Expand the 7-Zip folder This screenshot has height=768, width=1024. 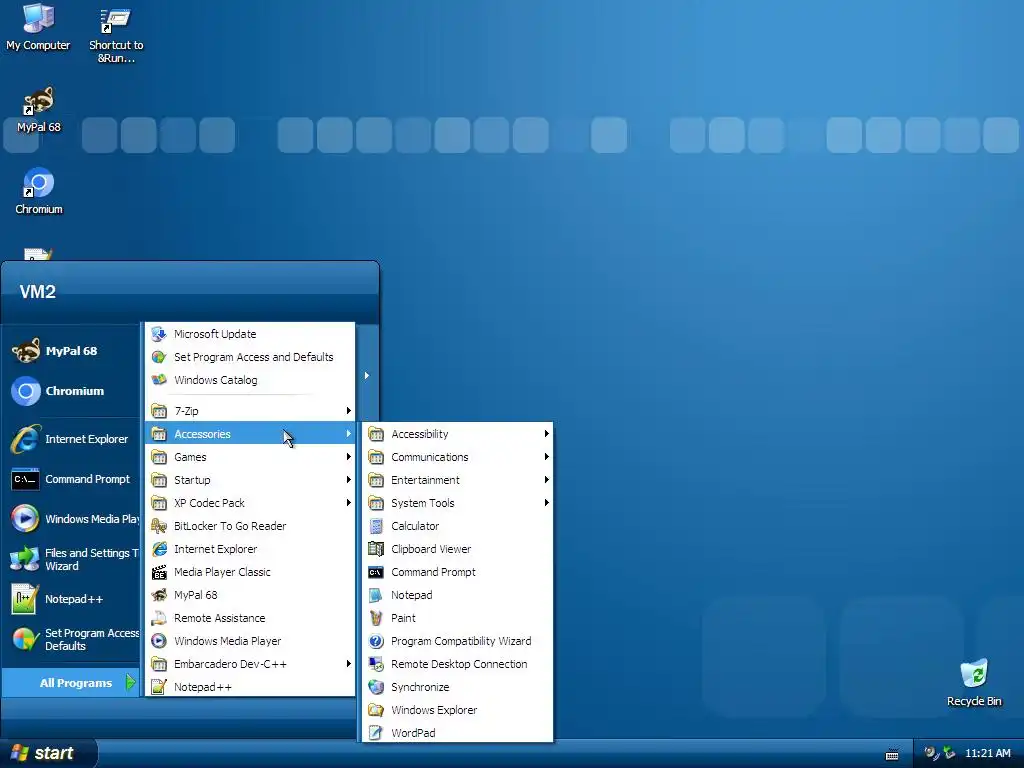pyautogui.click(x=250, y=411)
